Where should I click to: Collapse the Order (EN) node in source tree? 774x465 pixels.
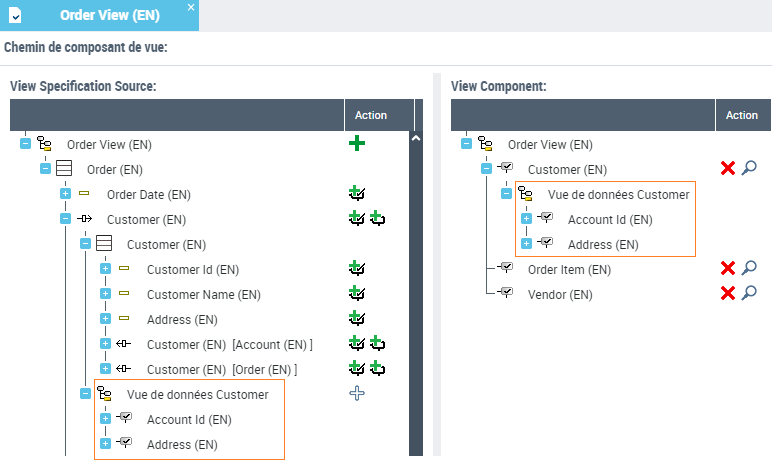(x=45, y=169)
